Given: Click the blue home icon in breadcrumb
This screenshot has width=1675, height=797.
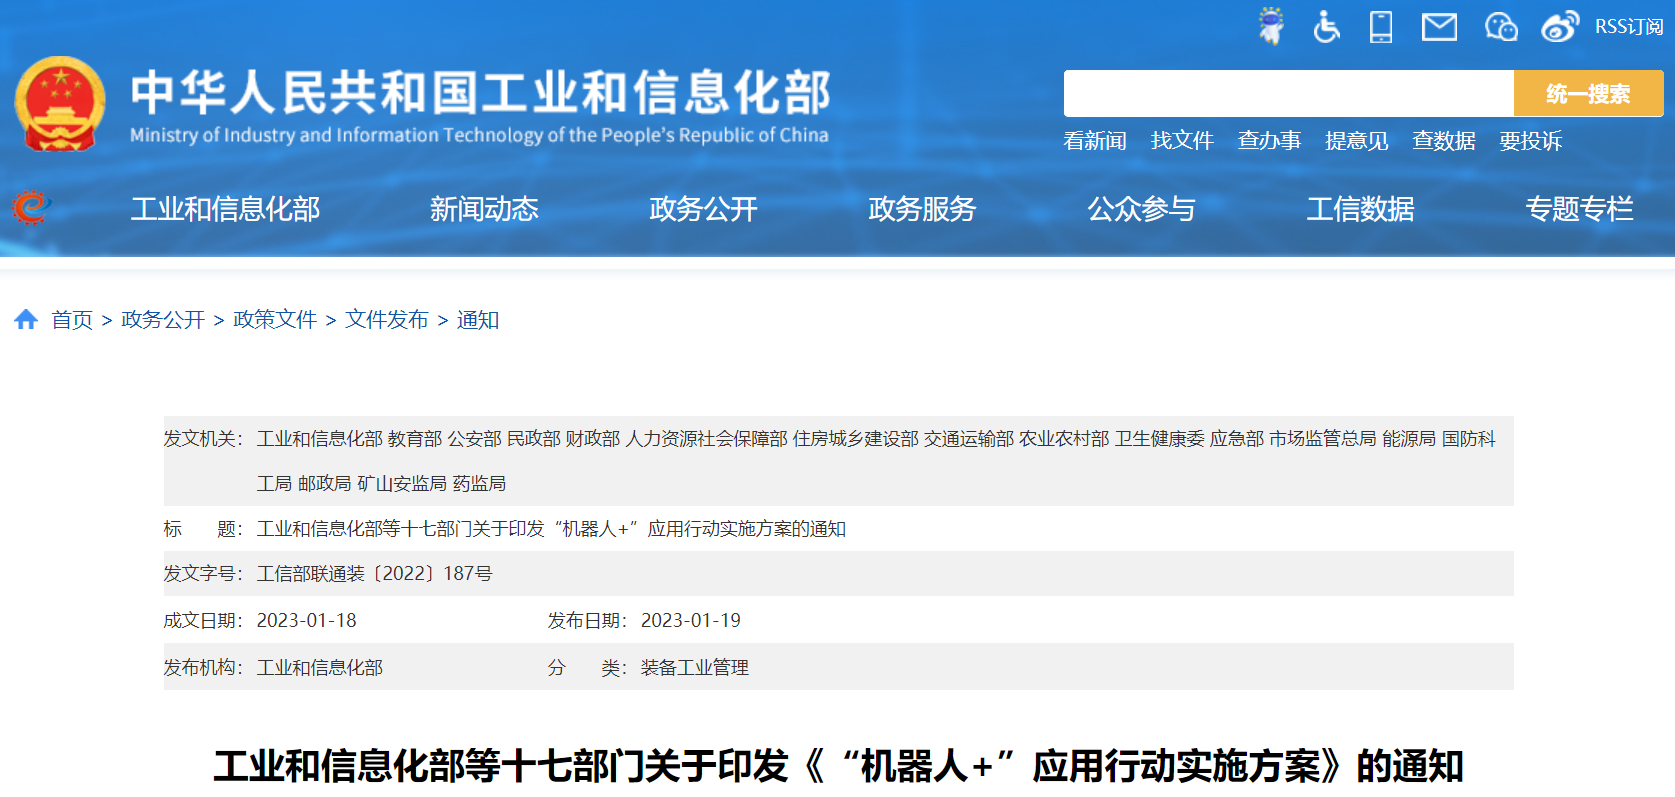Looking at the screenshot, I should tap(26, 319).
